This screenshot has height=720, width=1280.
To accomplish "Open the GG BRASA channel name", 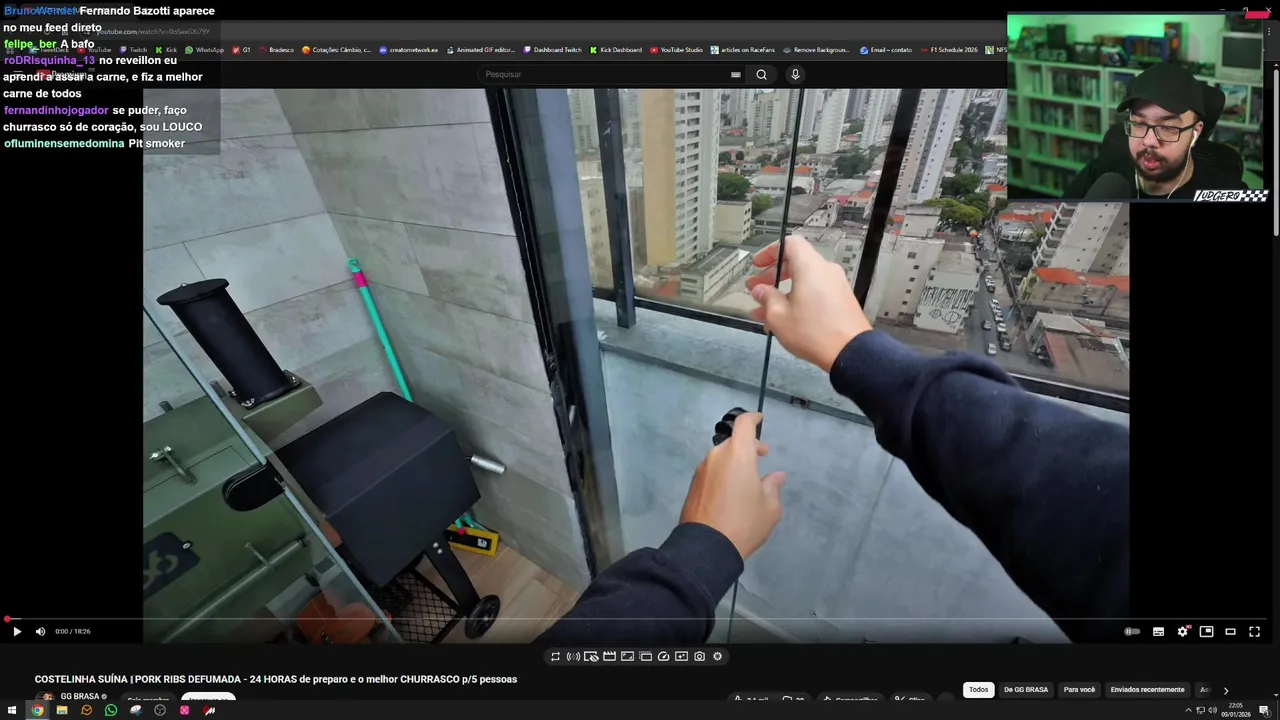I will tap(80, 696).
